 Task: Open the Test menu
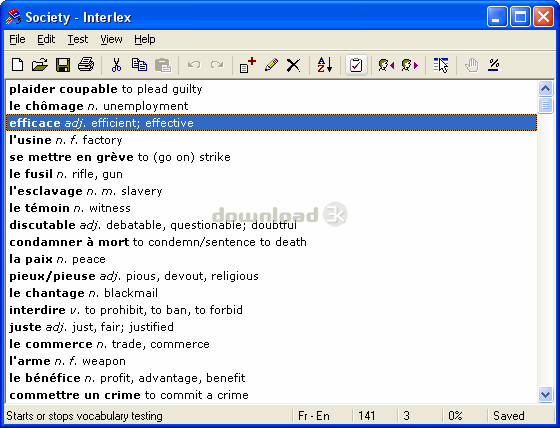coord(78,39)
